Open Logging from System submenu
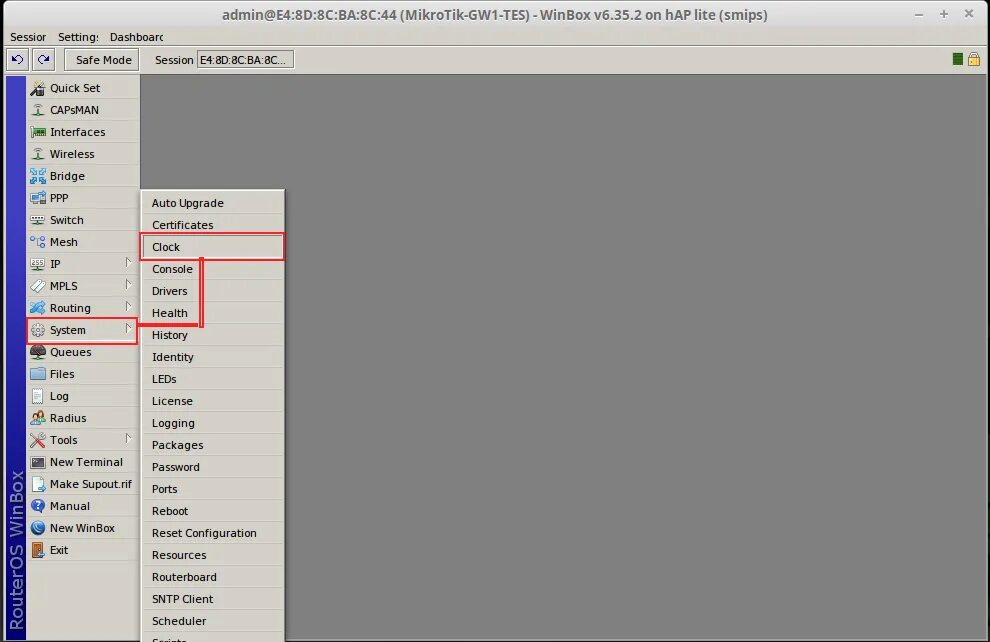990x642 pixels. (x=213, y=424)
